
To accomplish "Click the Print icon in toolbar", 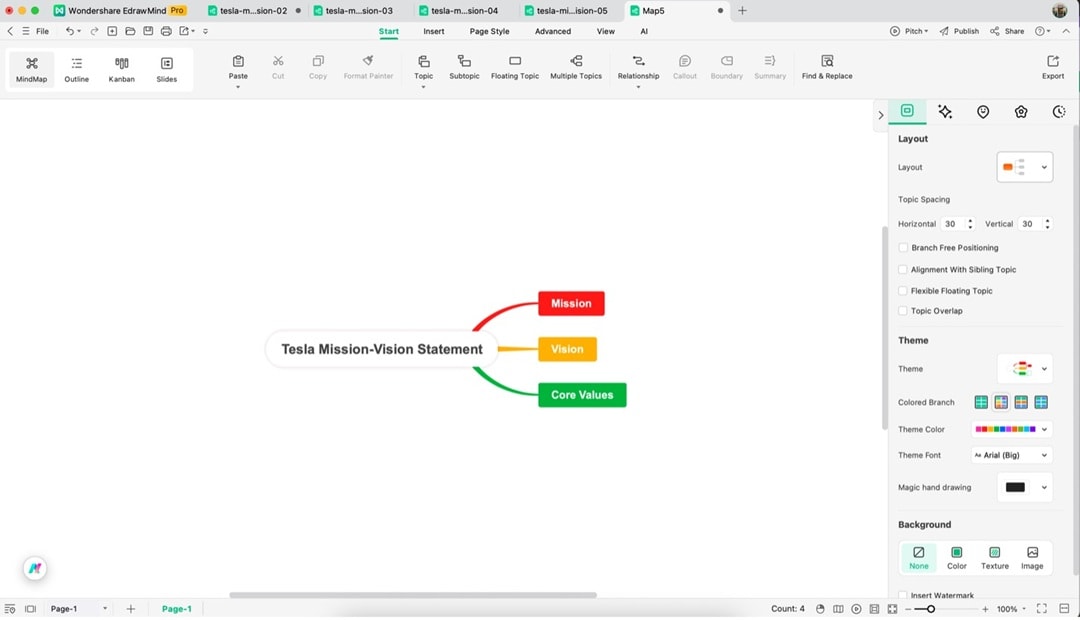I will pyautogui.click(x=166, y=31).
